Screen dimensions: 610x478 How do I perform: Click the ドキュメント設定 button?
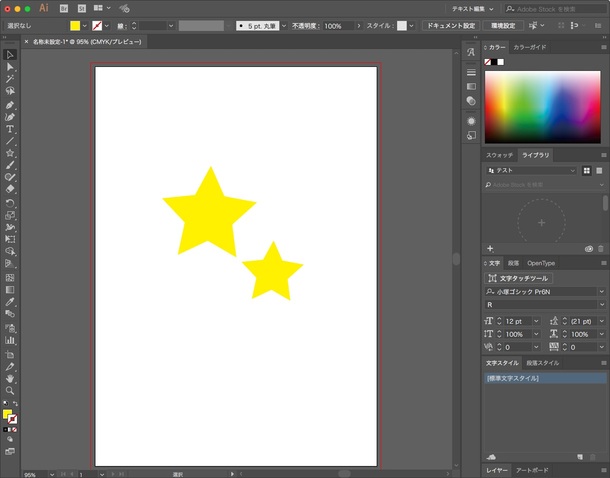click(451, 26)
